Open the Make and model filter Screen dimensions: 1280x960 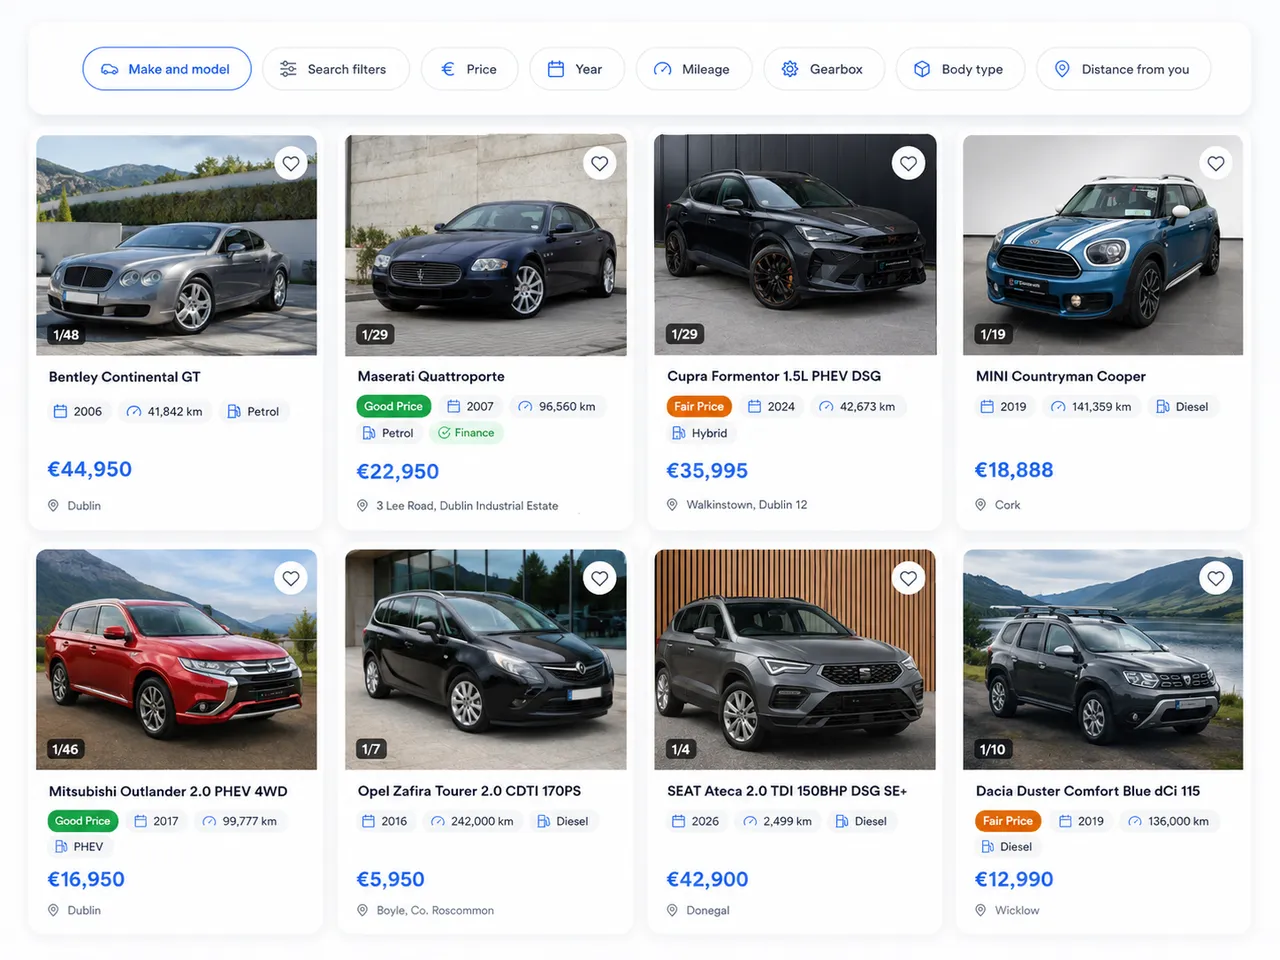[167, 69]
